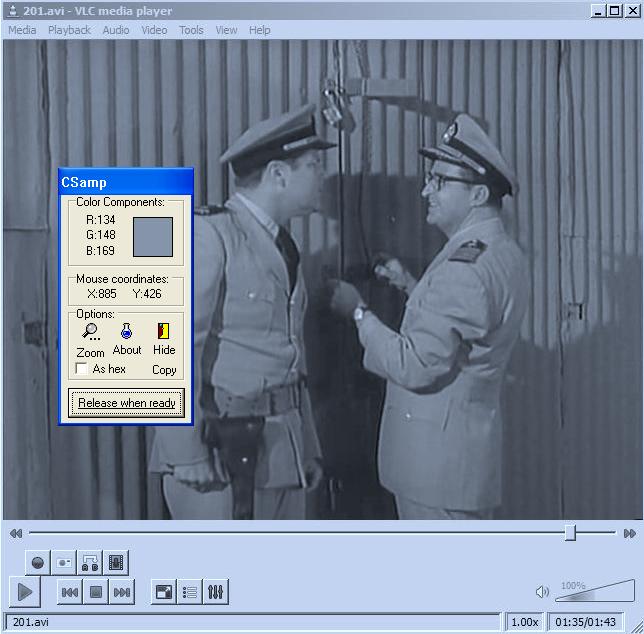Click the seek bar handle
This screenshot has width=644, height=634.
click(570, 533)
